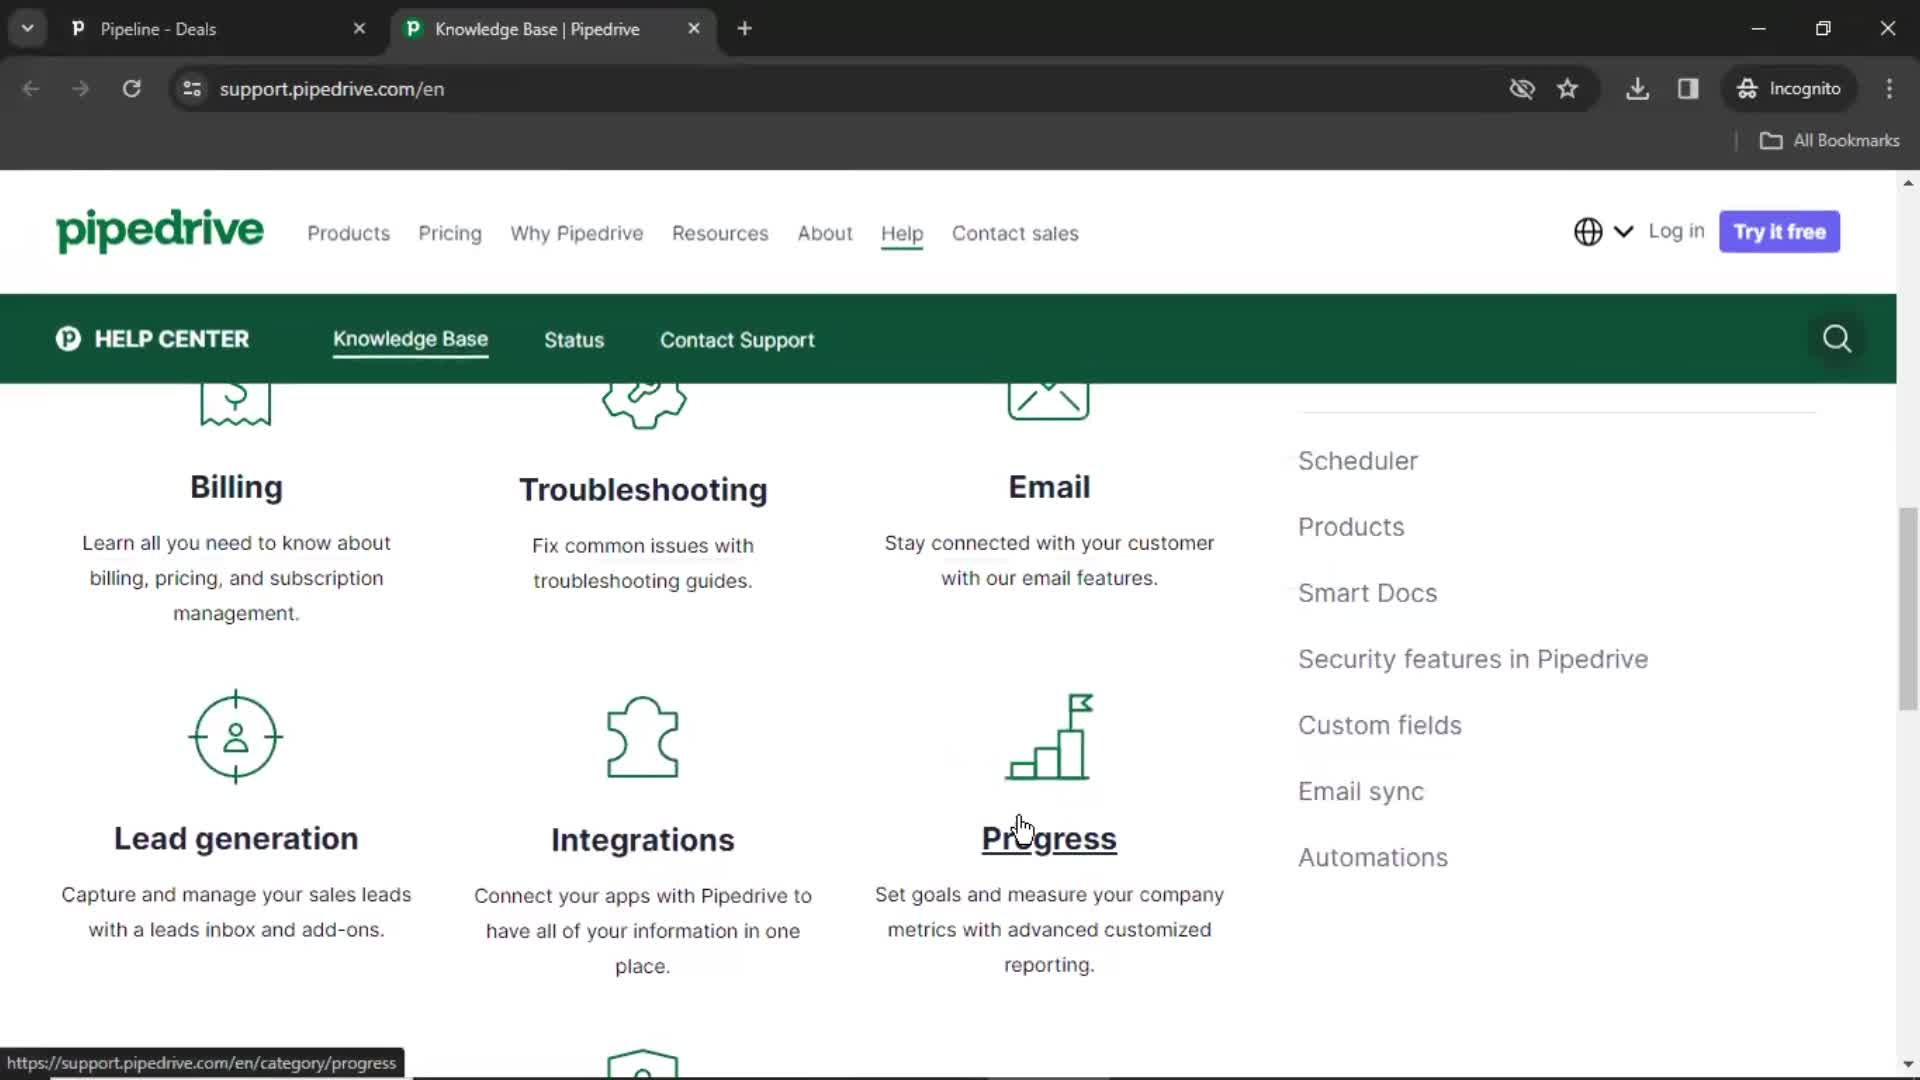
Task: Open the Billing category heading
Action: pyautogui.click(x=236, y=487)
